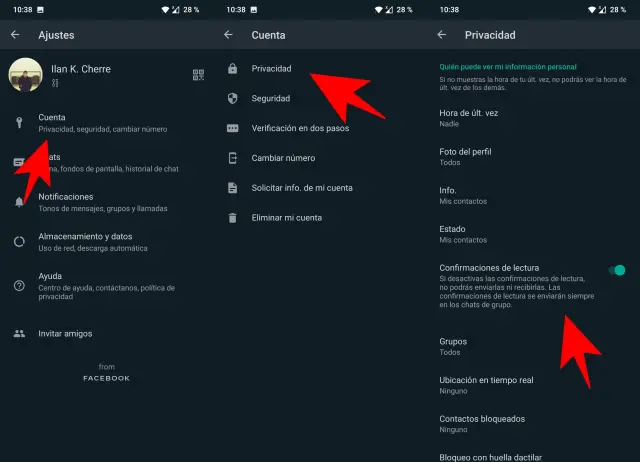Tap the Ilan K. Cherre profile photo

25,75
